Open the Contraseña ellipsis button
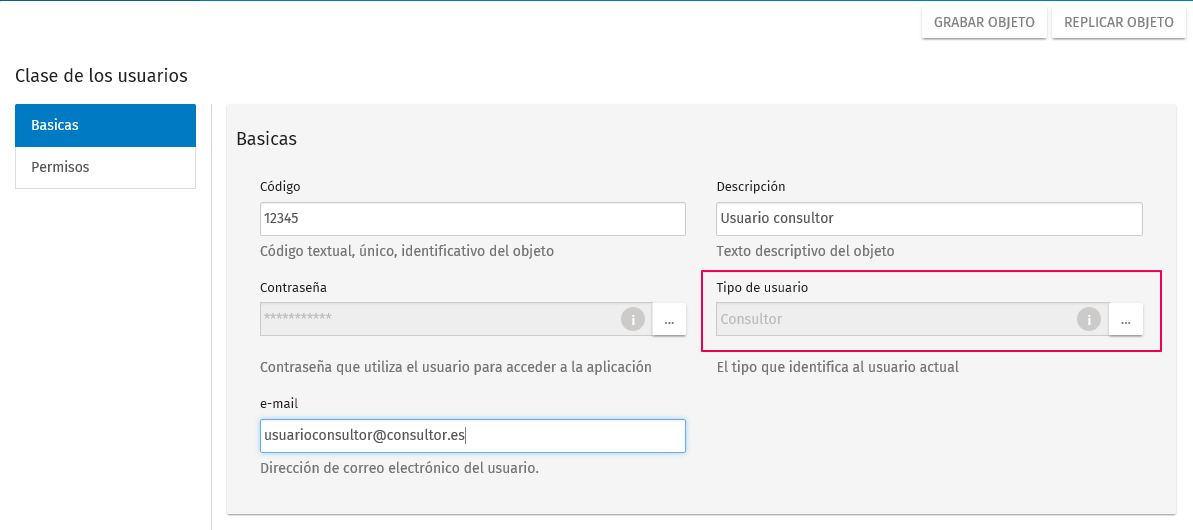The width and height of the screenshot is (1193, 530). point(669,319)
